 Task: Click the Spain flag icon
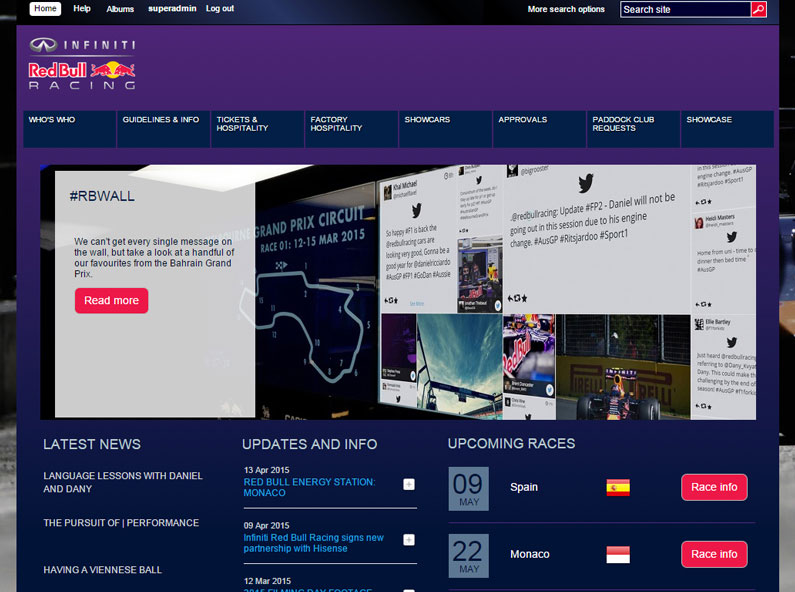pyautogui.click(x=618, y=488)
